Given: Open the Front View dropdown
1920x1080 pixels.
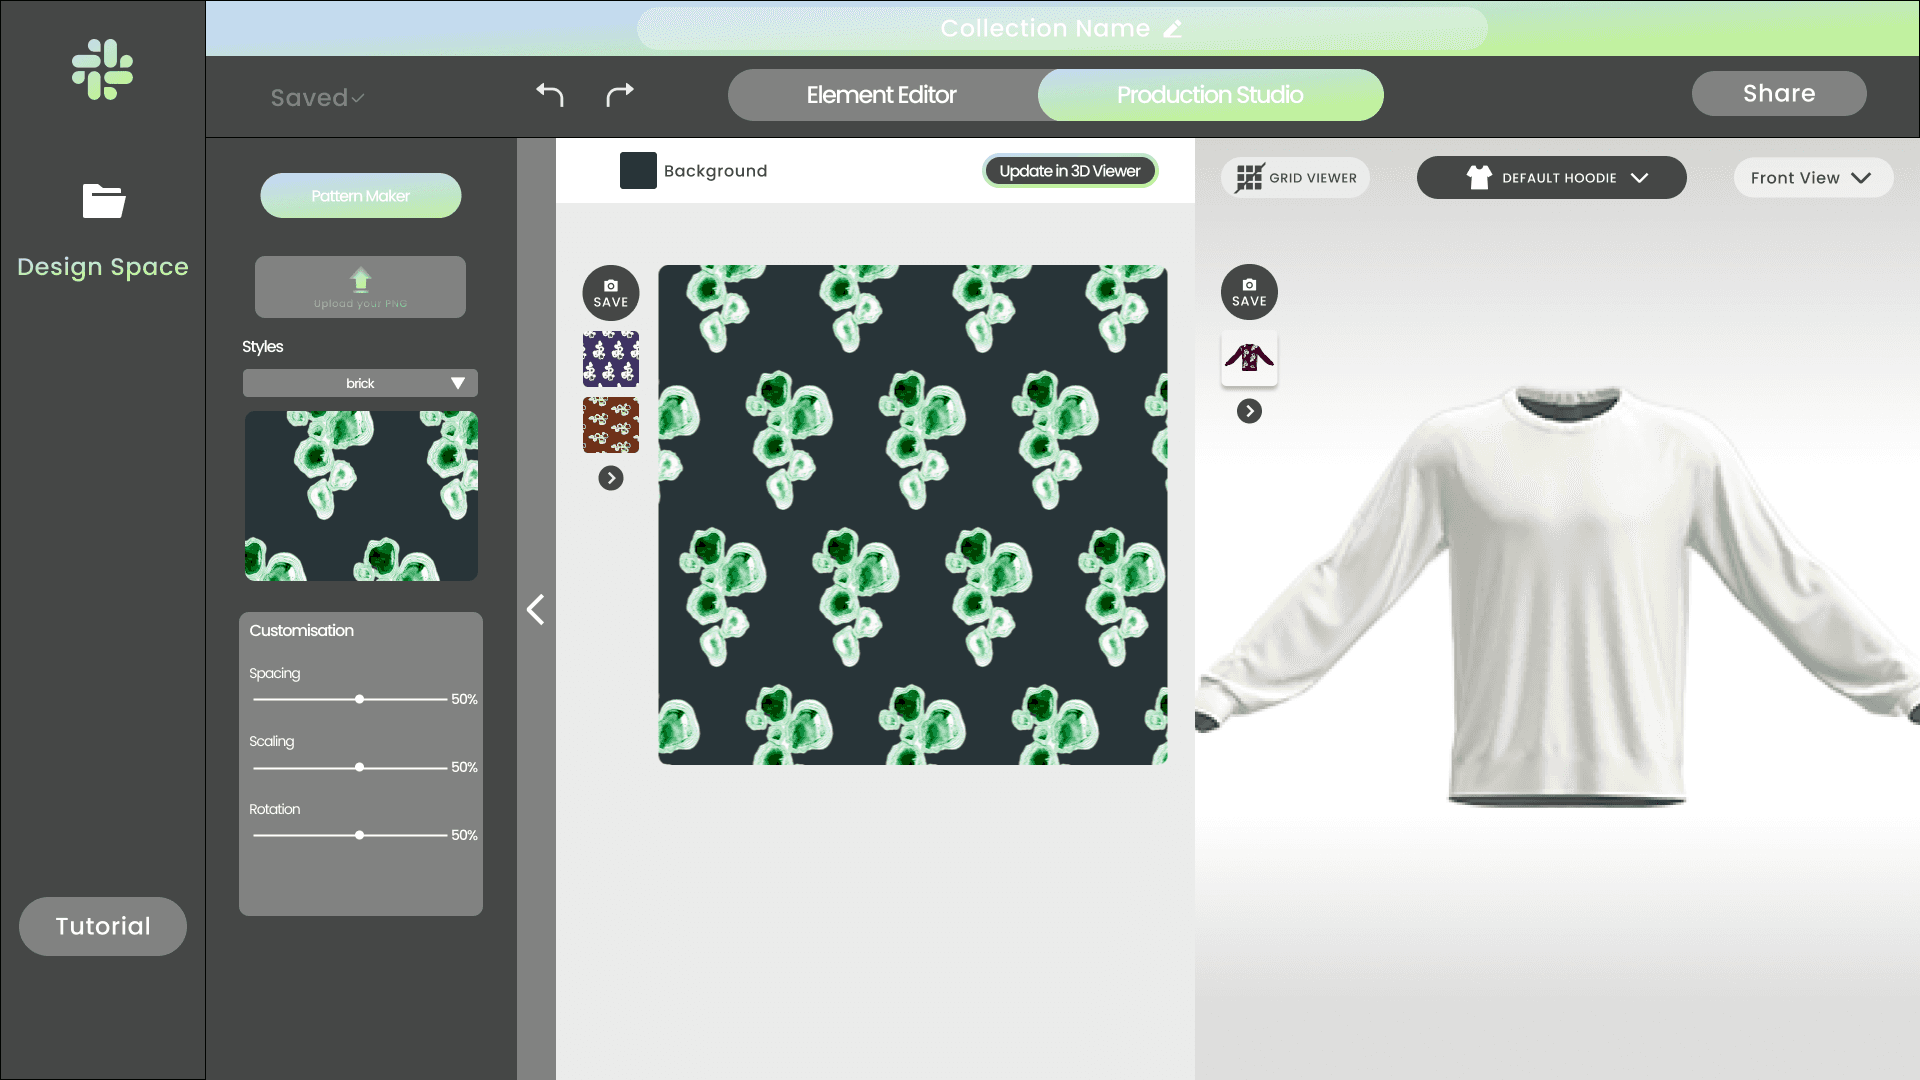Looking at the screenshot, I should click(x=1812, y=178).
